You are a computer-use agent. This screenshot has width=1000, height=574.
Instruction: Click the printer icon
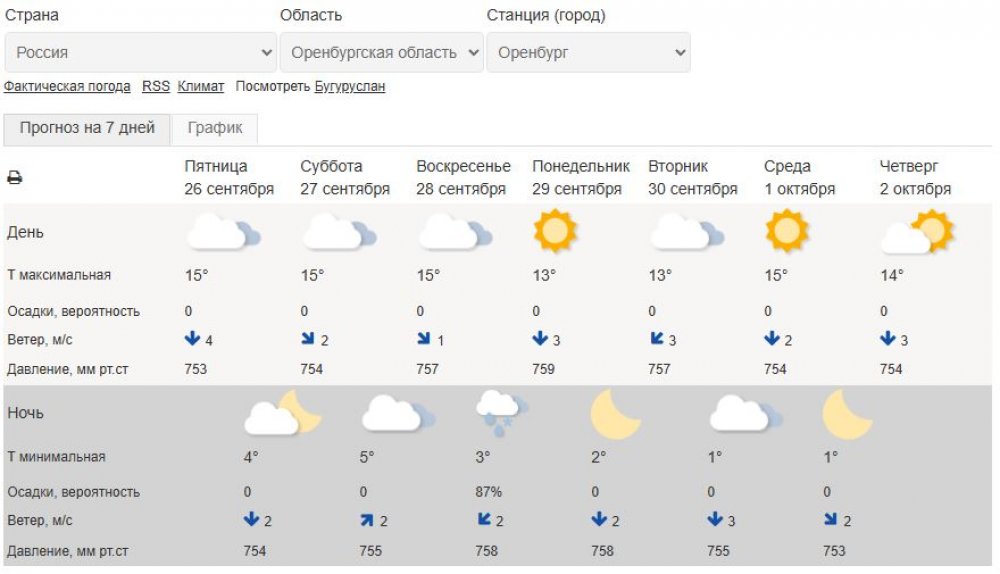pyautogui.click(x=15, y=178)
